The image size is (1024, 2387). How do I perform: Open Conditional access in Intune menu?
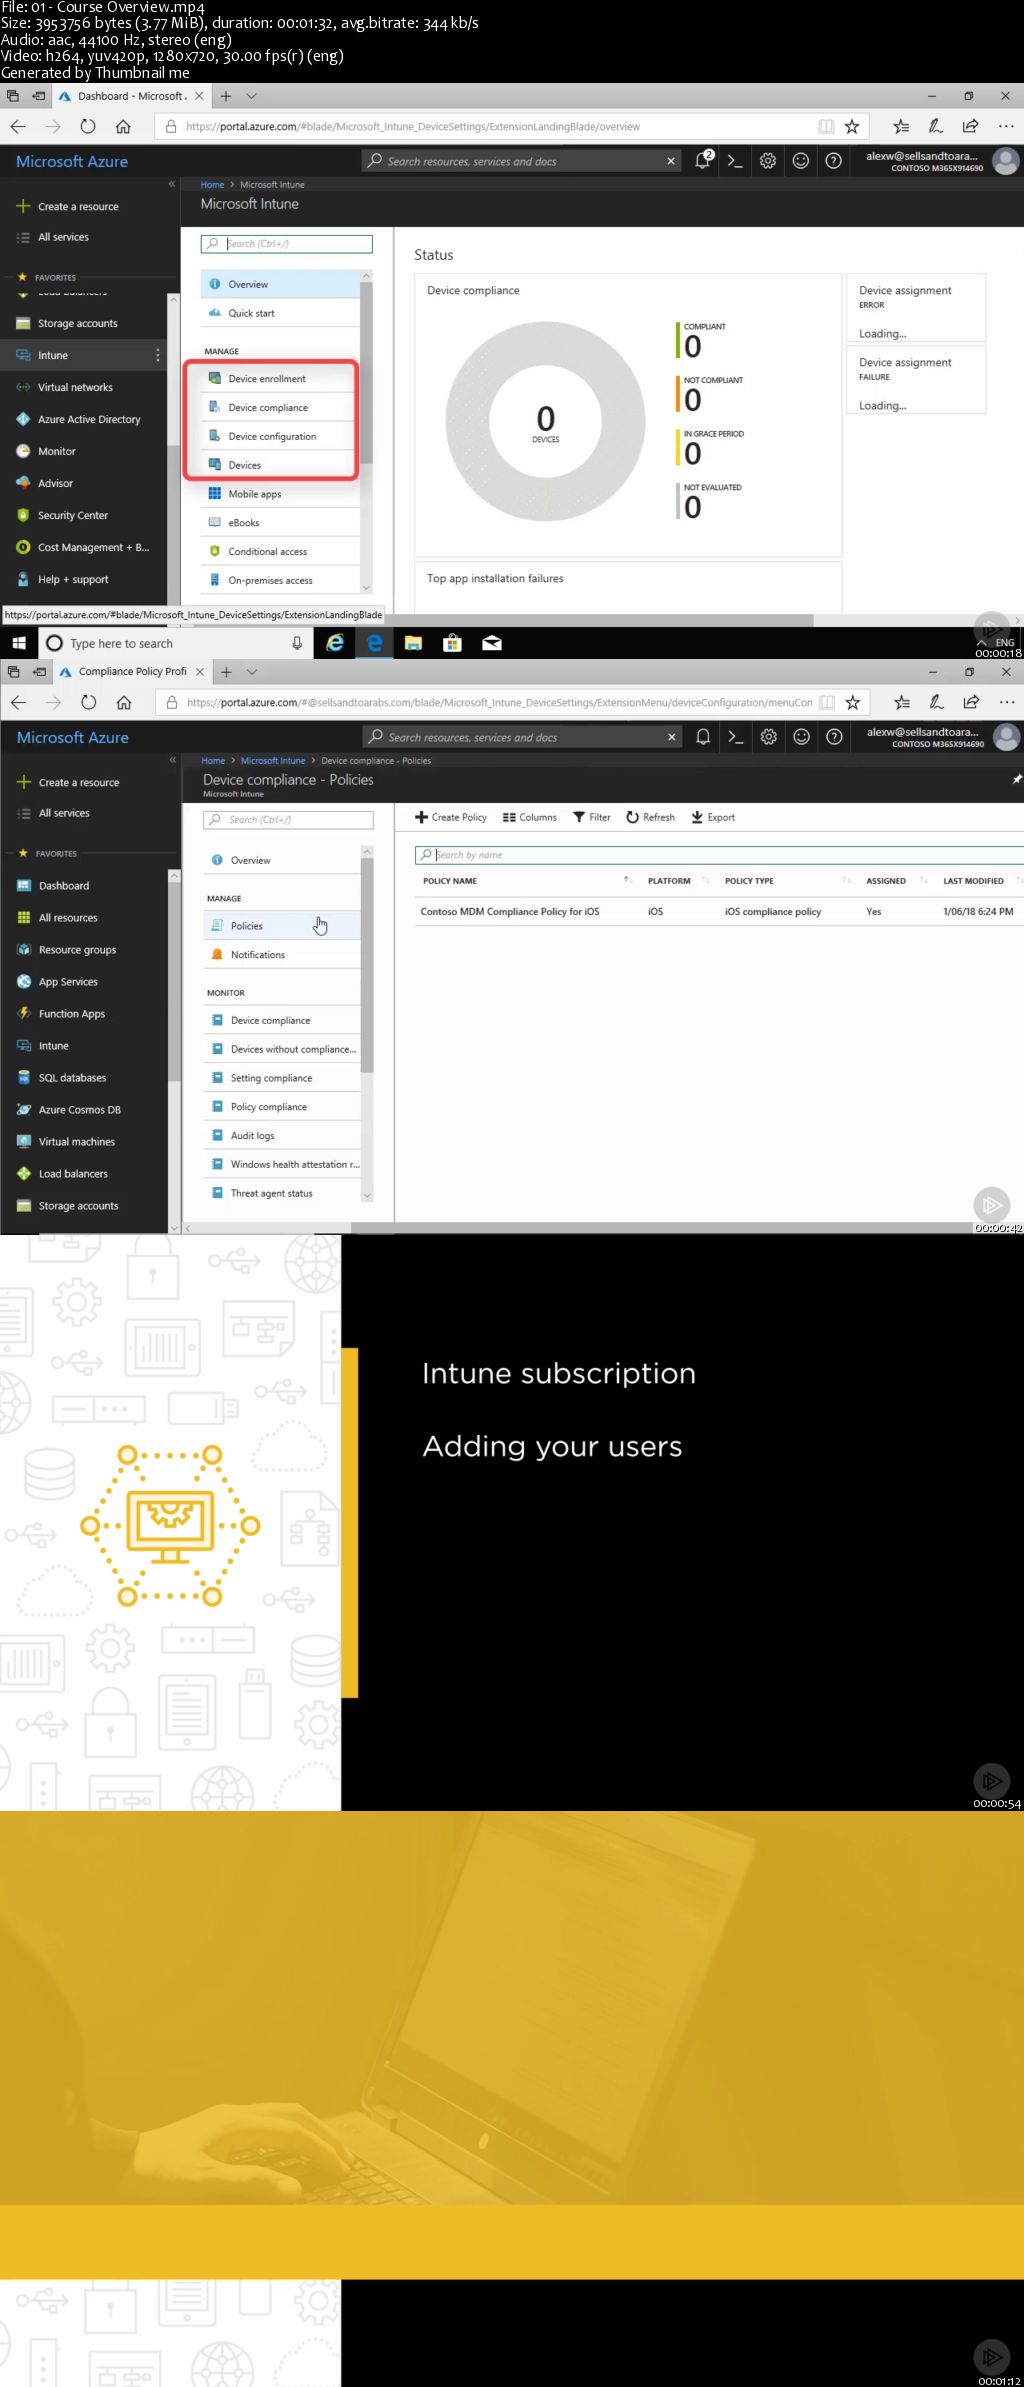point(267,552)
